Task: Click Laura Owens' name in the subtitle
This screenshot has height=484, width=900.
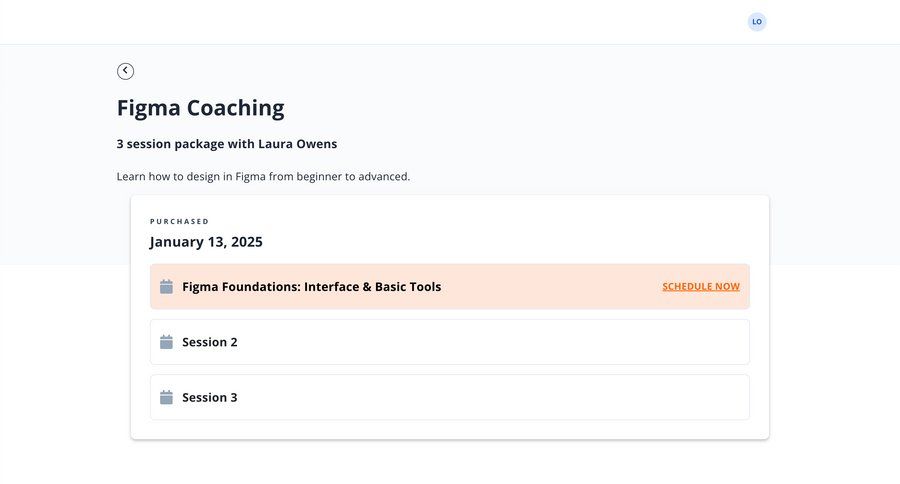Action: [298, 144]
